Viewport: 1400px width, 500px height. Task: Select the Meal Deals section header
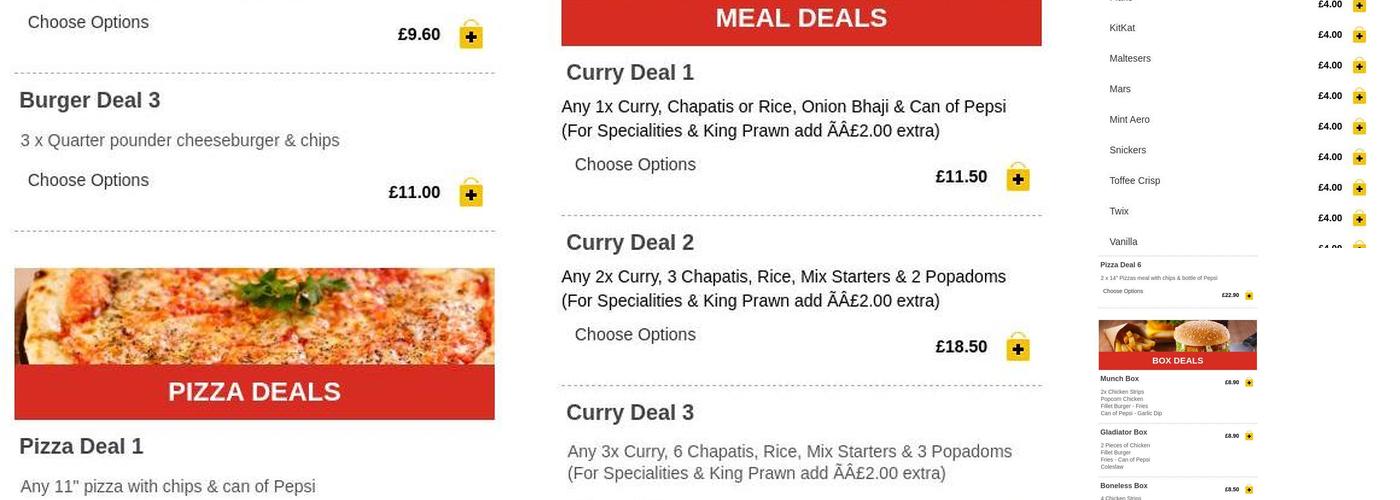tap(801, 19)
